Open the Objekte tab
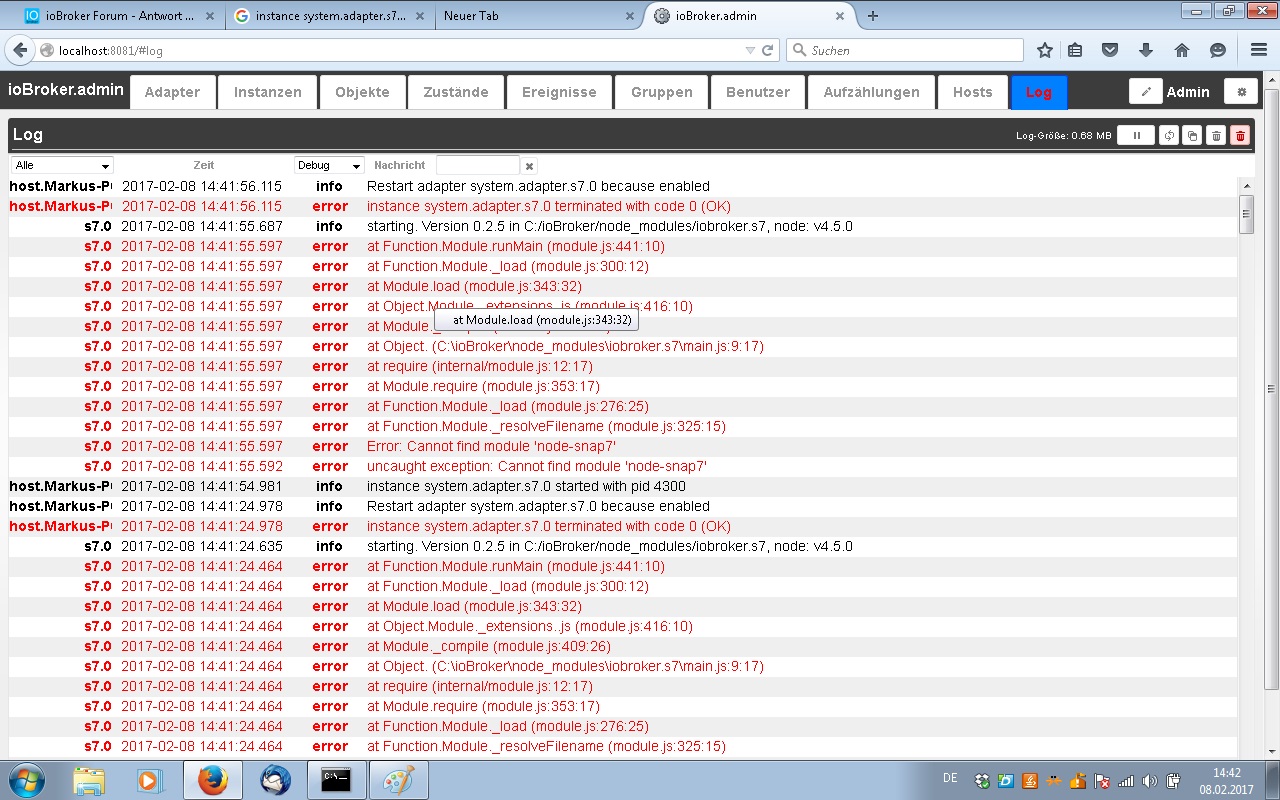 [362, 92]
